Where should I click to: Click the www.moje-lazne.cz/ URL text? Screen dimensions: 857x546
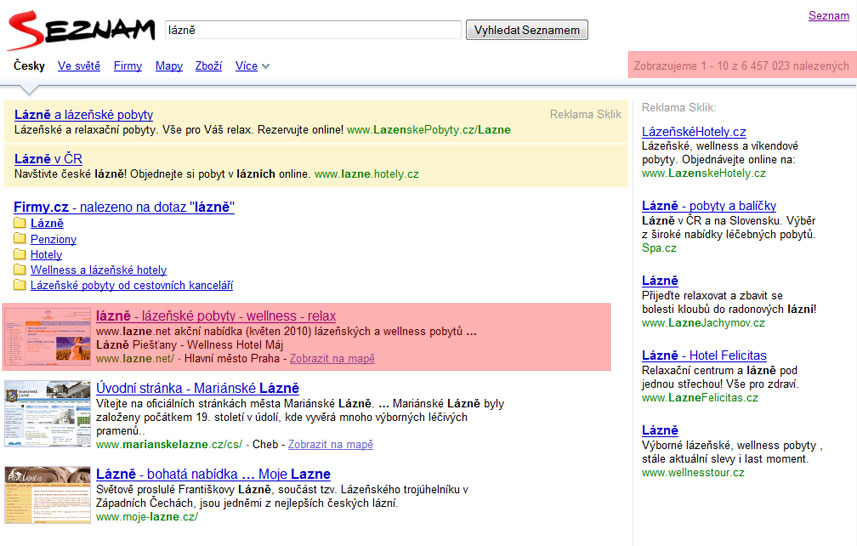coord(147,517)
